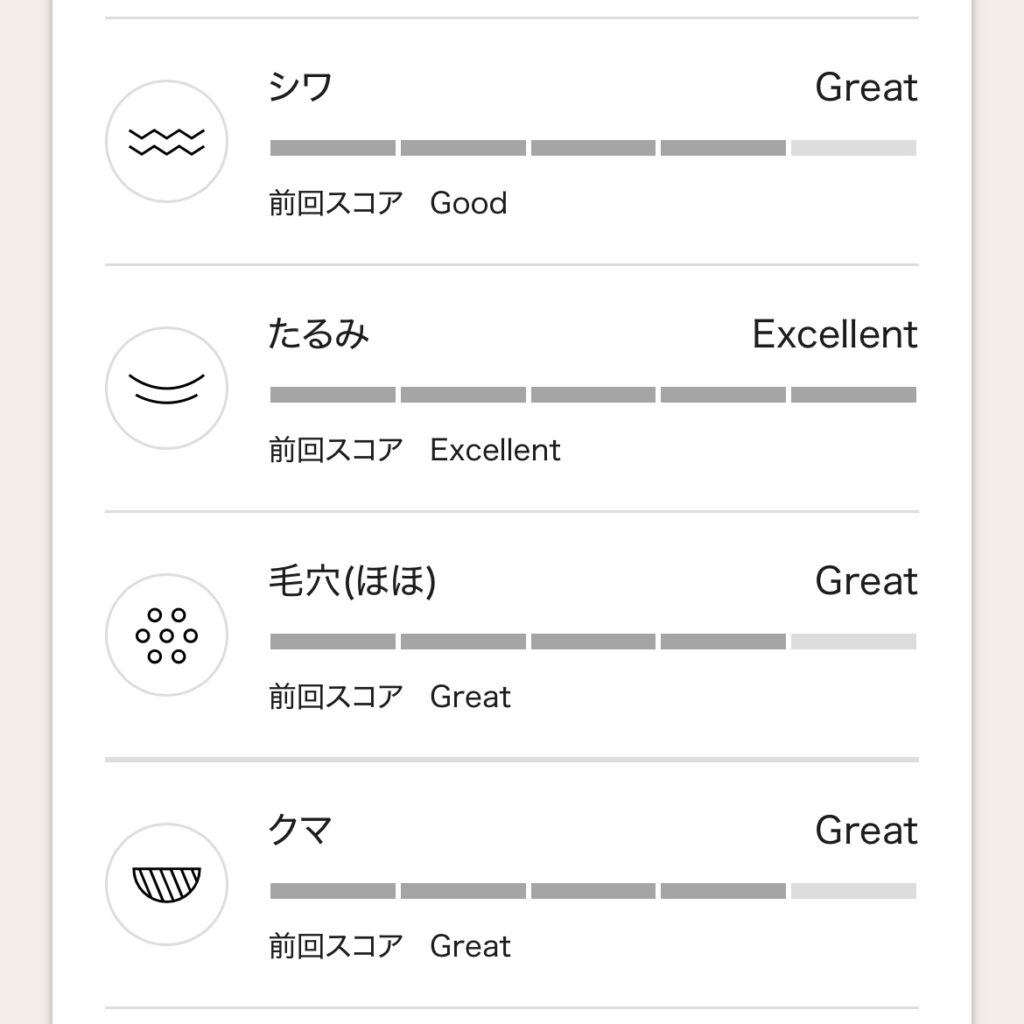Click the シワ category title

coord(301,88)
